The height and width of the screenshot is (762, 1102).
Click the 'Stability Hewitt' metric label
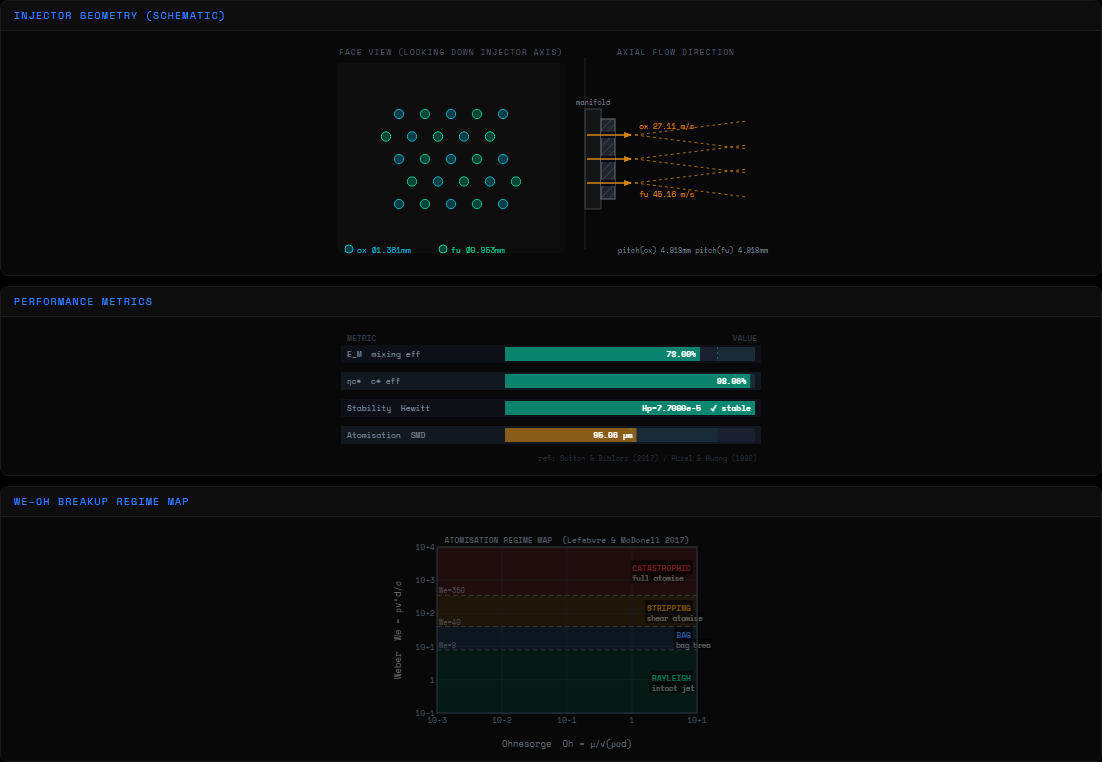388,408
